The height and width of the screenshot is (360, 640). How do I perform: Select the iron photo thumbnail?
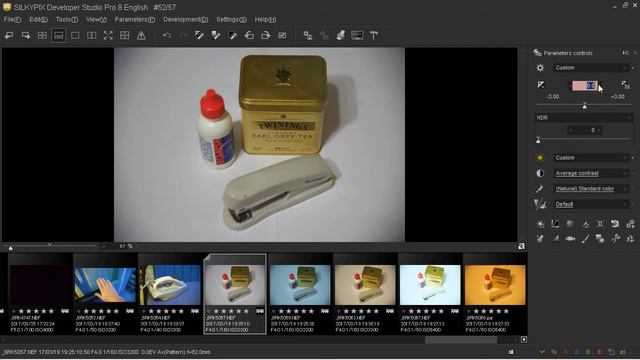[x=170, y=285]
